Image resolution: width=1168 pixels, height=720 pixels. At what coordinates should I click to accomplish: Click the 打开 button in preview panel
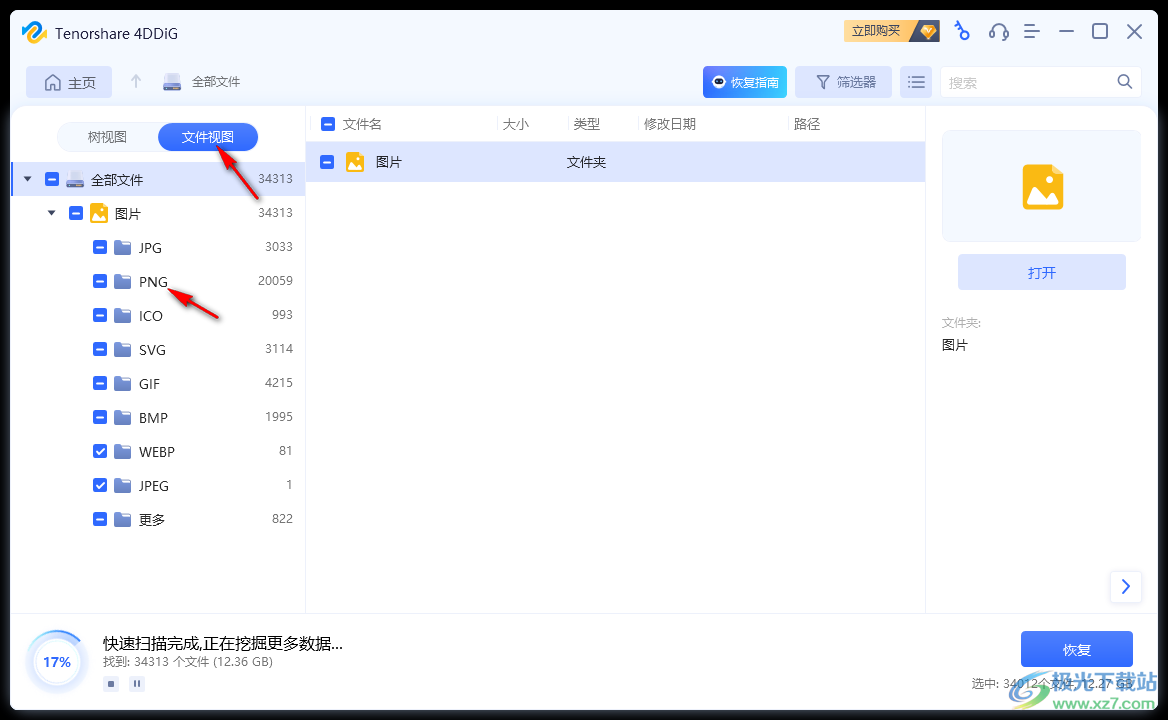pyautogui.click(x=1041, y=273)
